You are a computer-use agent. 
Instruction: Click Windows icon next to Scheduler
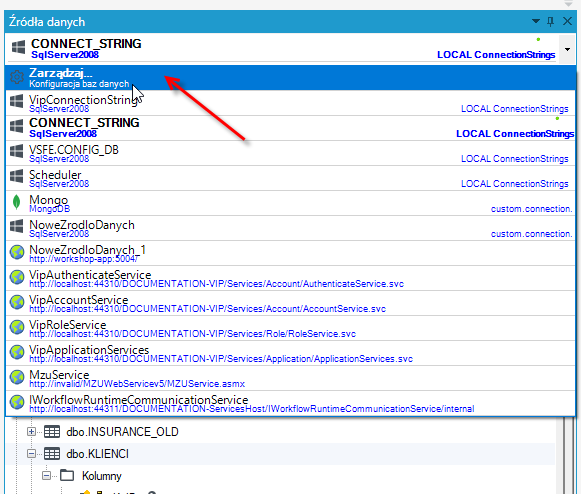(17, 176)
